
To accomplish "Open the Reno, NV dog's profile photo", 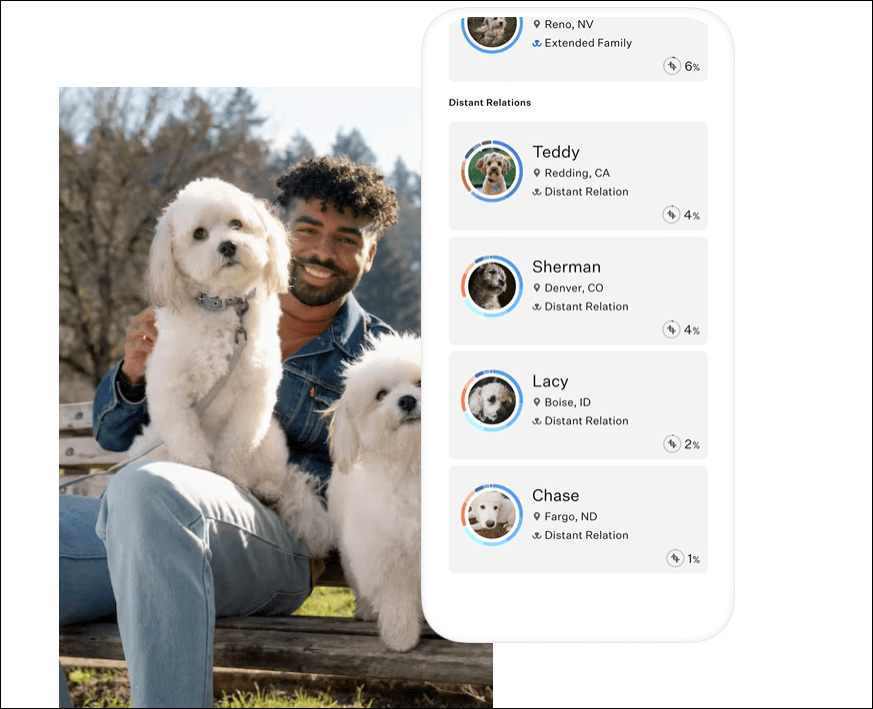I will point(492,33).
